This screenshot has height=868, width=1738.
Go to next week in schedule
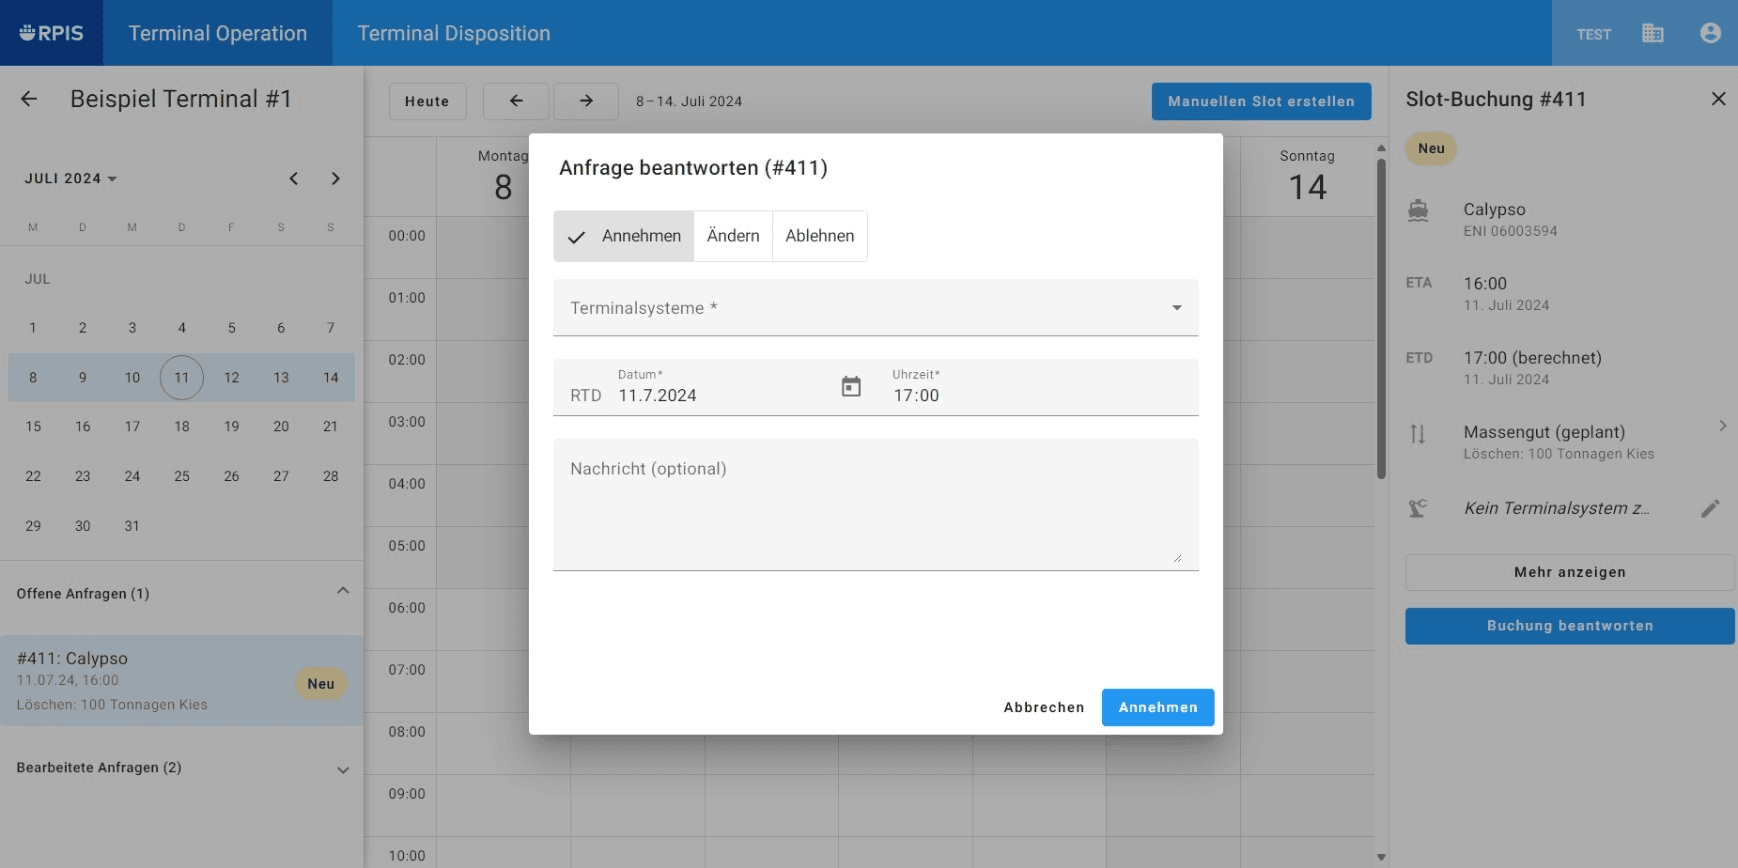coord(586,101)
